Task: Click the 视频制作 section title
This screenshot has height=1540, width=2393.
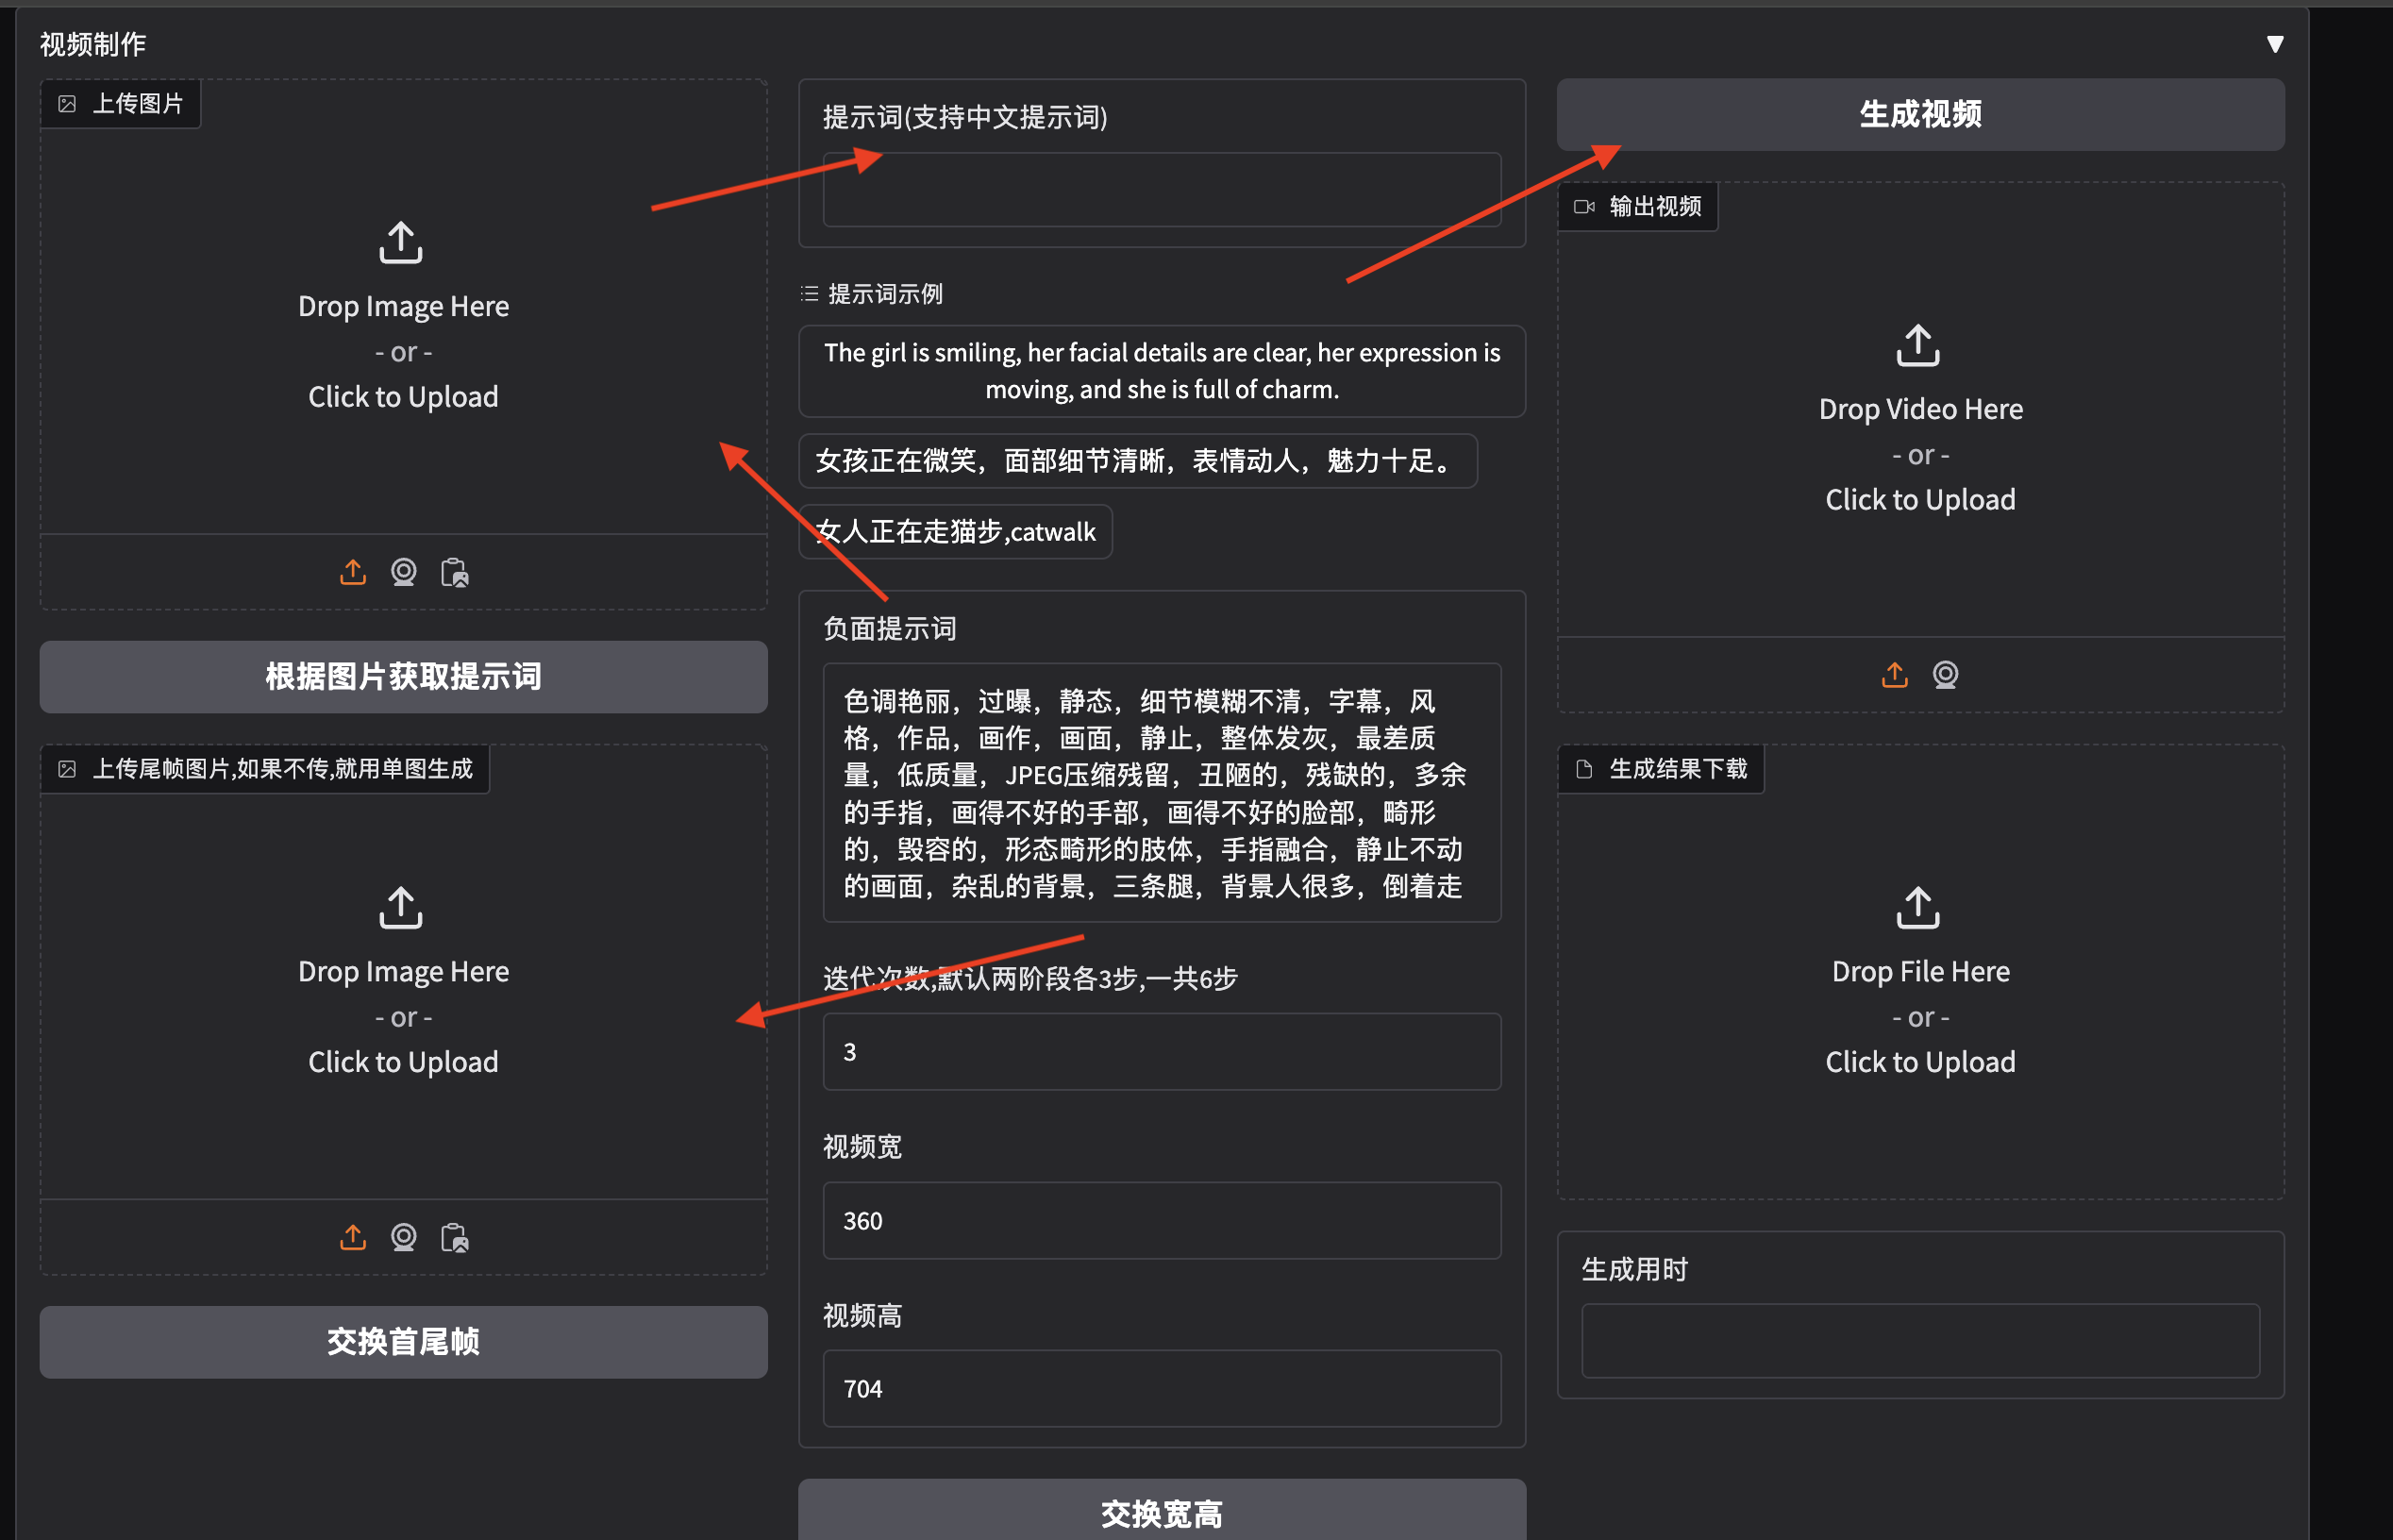Action: click(92, 44)
